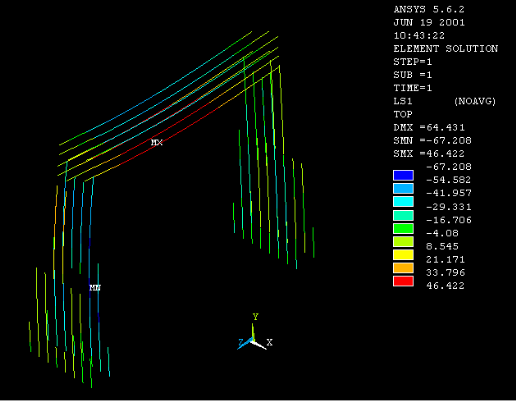Screen dimensions: 516x401
Task: Click the X axis label on triad
Action: coord(269,342)
